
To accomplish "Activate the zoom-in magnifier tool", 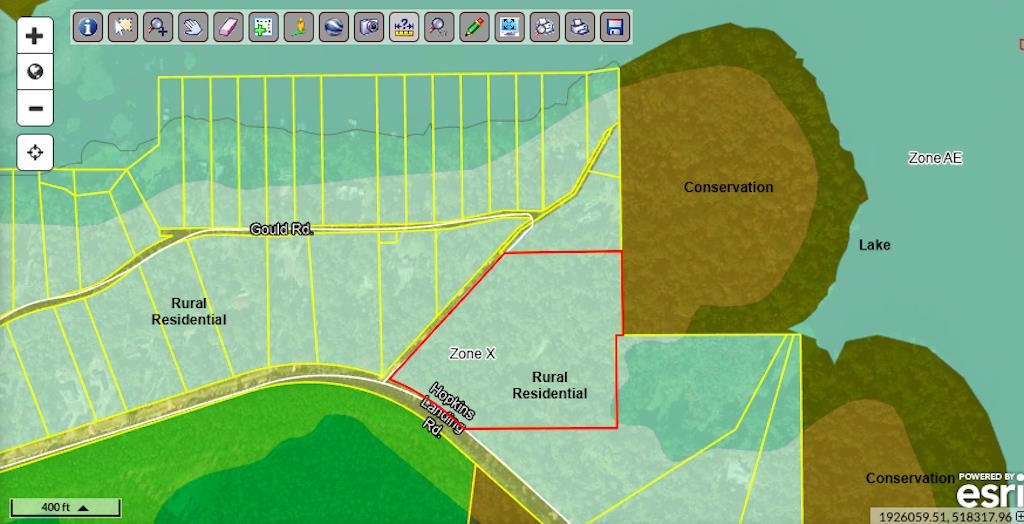I will 158,27.
